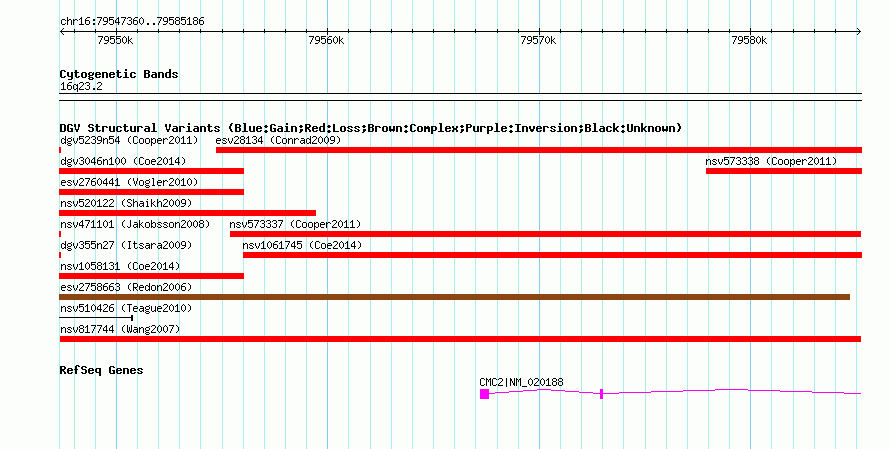Open the CMC2|NM_020188 gene label
The width and height of the screenshot is (890, 449).
tap(522, 382)
